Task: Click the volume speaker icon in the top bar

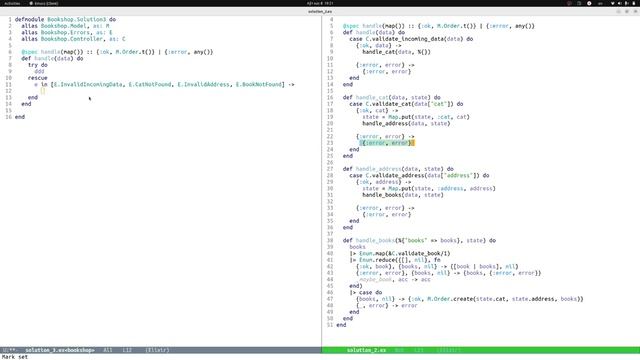Action: pos(620,3)
